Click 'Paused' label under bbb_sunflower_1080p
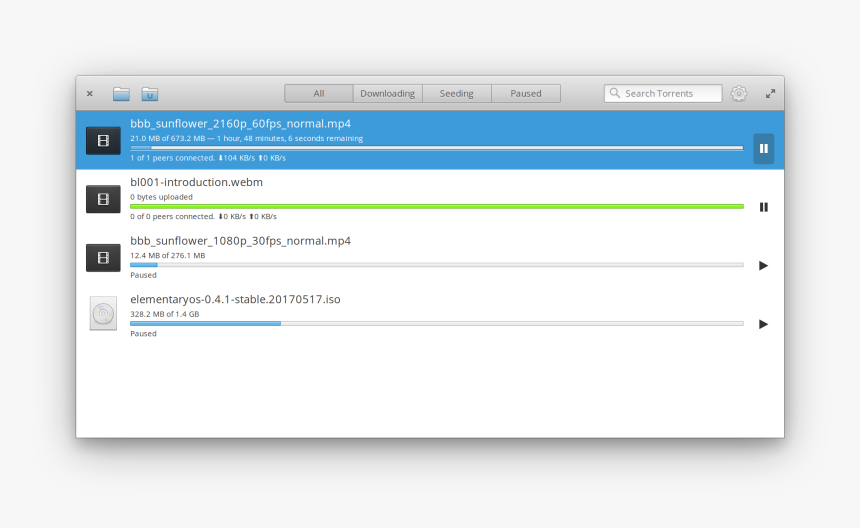Viewport: 860px width, 528px height. 143,275
